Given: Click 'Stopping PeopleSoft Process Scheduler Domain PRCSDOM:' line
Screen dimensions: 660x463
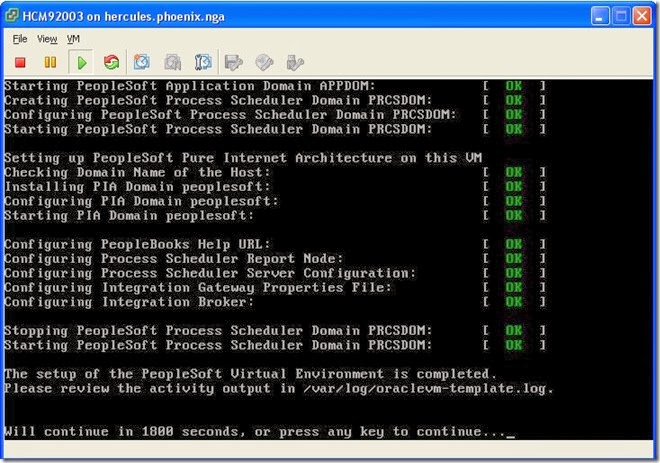Looking at the screenshot, I should click(218, 330).
